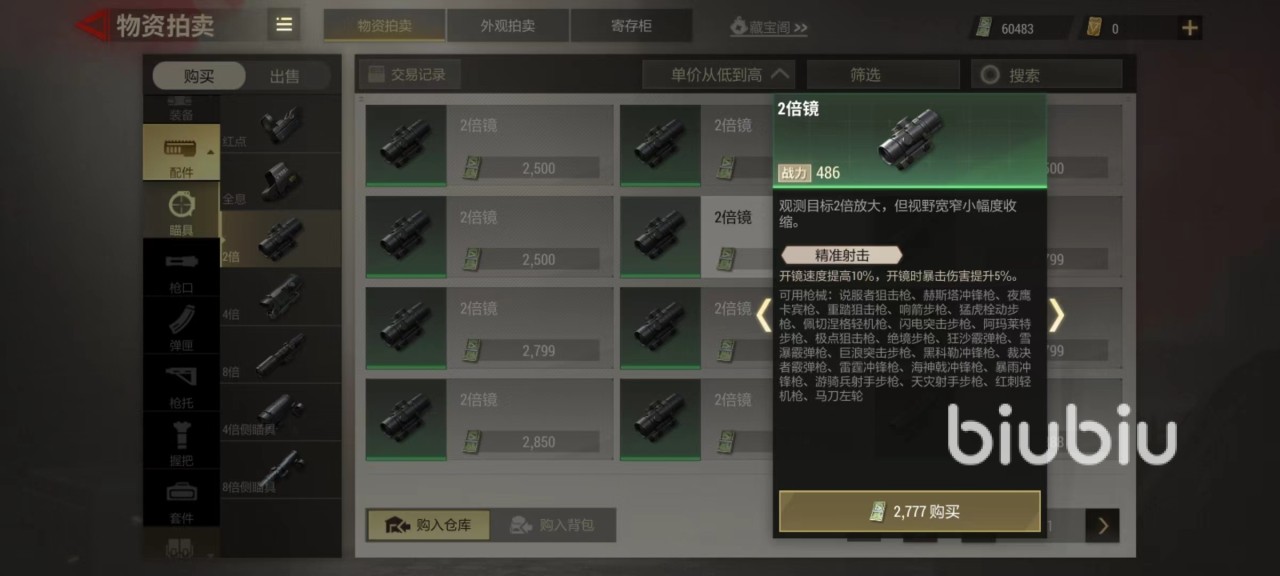
Task: Switch to the 购买 buy toggle
Action: pos(199,76)
